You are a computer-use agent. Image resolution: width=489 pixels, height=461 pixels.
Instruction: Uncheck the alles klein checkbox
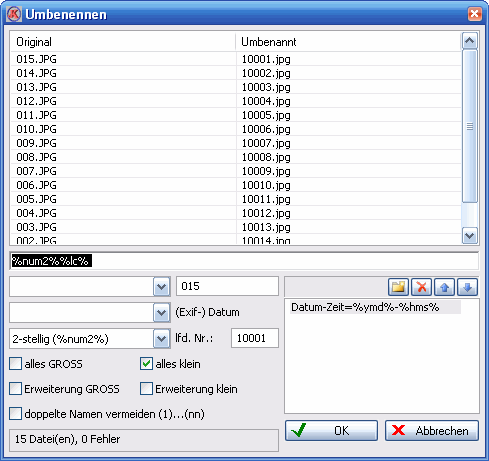pyautogui.click(x=146, y=364)
